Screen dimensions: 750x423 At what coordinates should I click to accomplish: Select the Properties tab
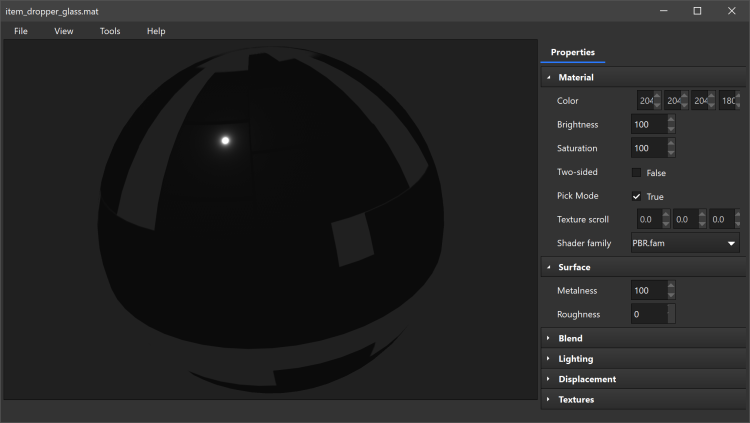click(x=573, y=52)
